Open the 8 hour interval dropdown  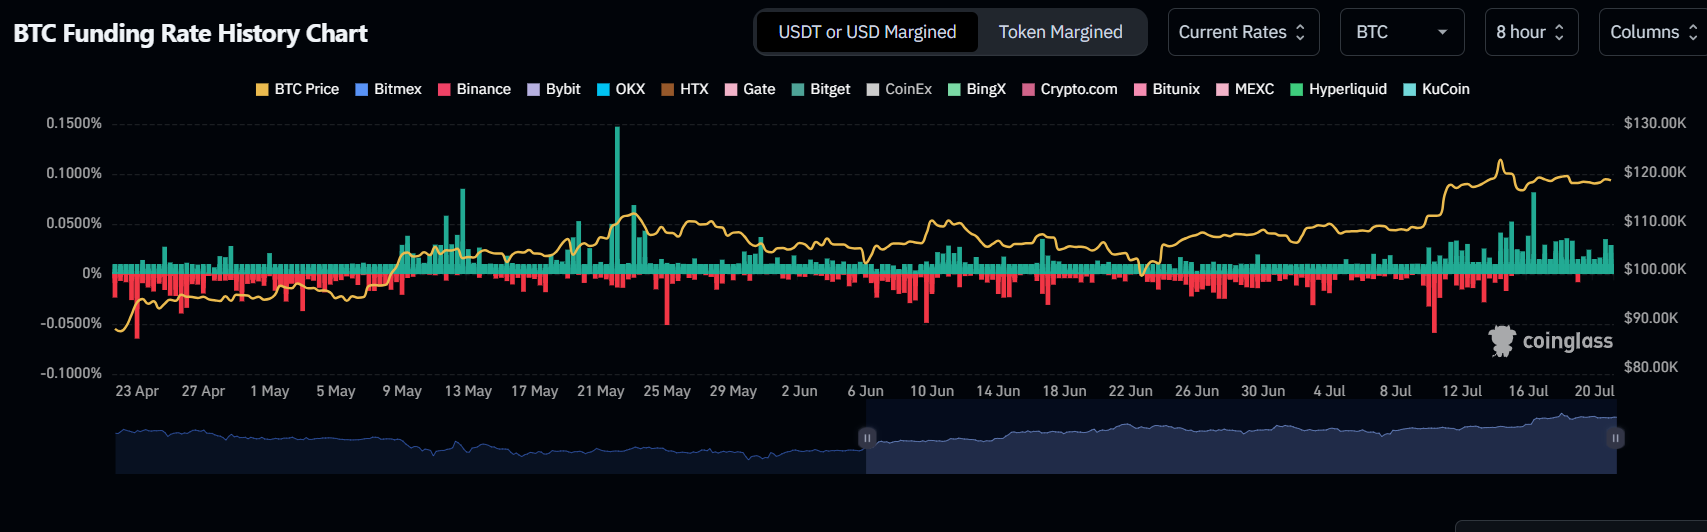pyautogui.click(x=1531, y=32)
